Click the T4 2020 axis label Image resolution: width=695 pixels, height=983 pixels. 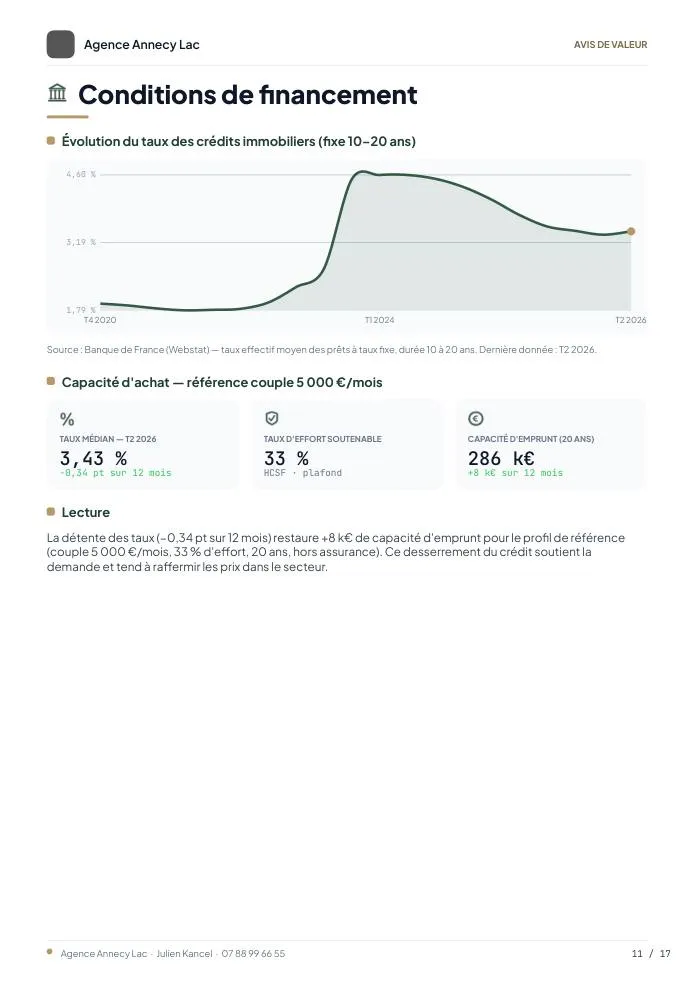coord(100,320)
